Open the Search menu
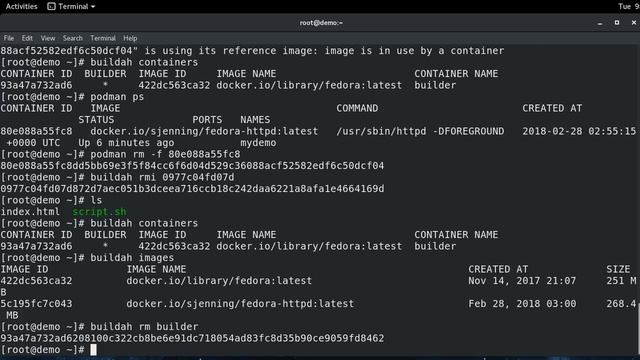 [x=73, y=38]
